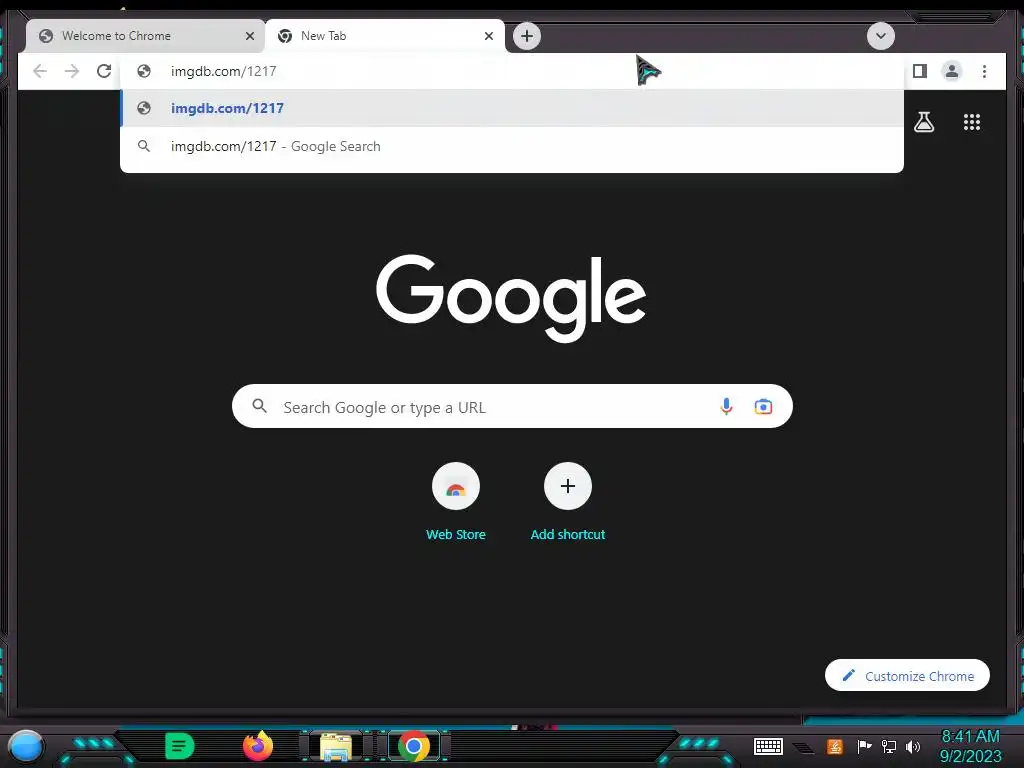Click the search magnifier in Google box
The height and width of the screenshot is (768, 1024).
click(x=259, y=406)
